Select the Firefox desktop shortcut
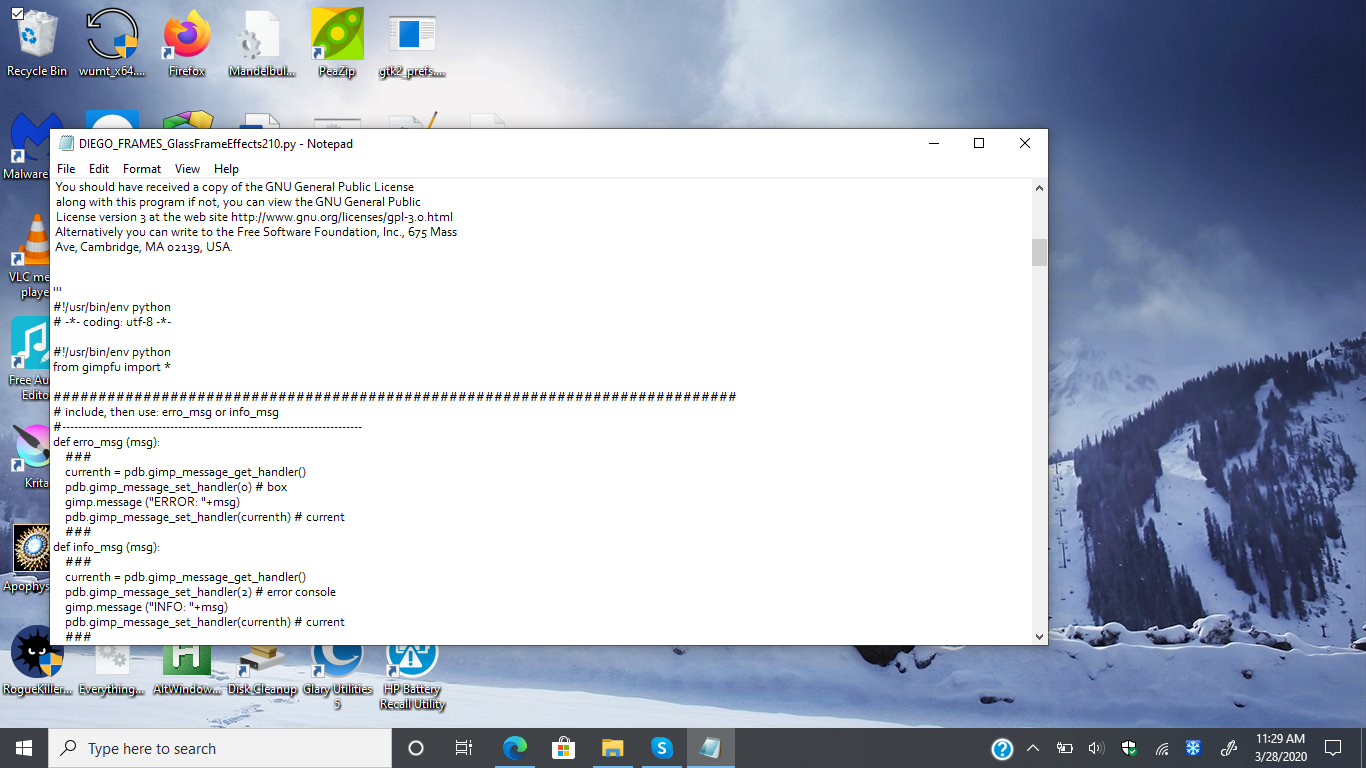Screen dimensions: 1366x768 tap(187, 42)
